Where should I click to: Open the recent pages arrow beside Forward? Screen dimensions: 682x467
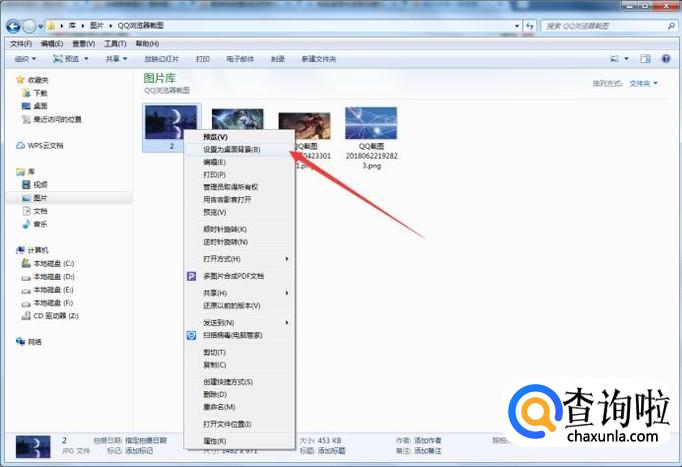(40, 27)
